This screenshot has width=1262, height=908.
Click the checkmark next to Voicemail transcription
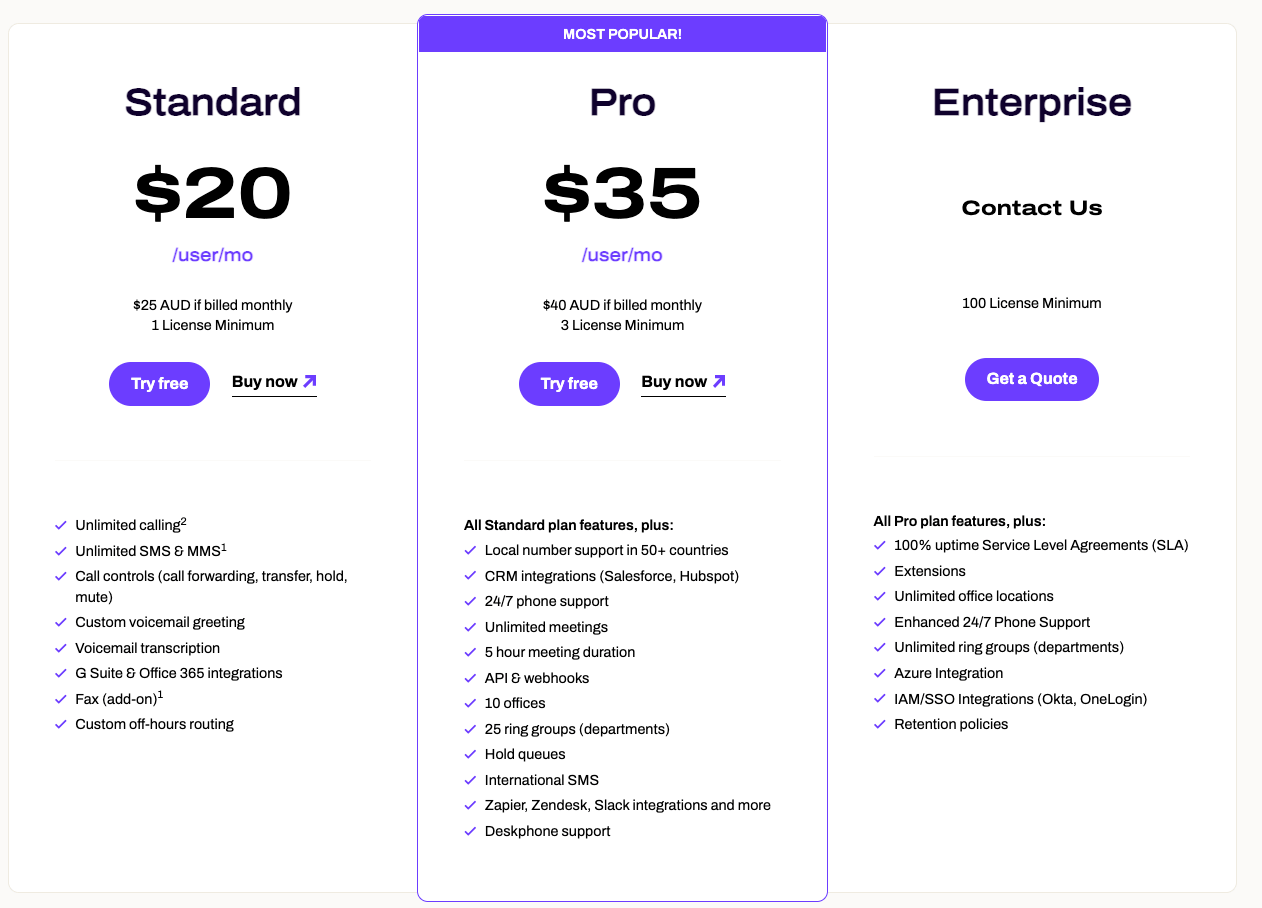[x=60, y=648]
